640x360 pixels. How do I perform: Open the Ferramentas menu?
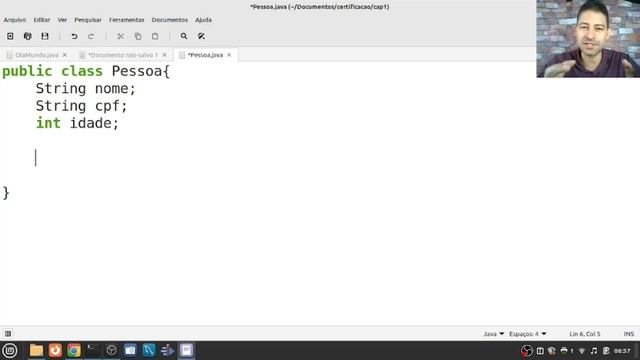127,20
